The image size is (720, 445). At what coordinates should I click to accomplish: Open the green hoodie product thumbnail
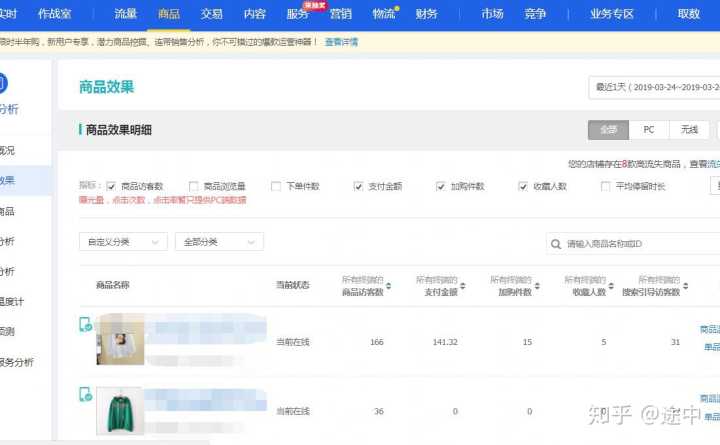[120, 411]
